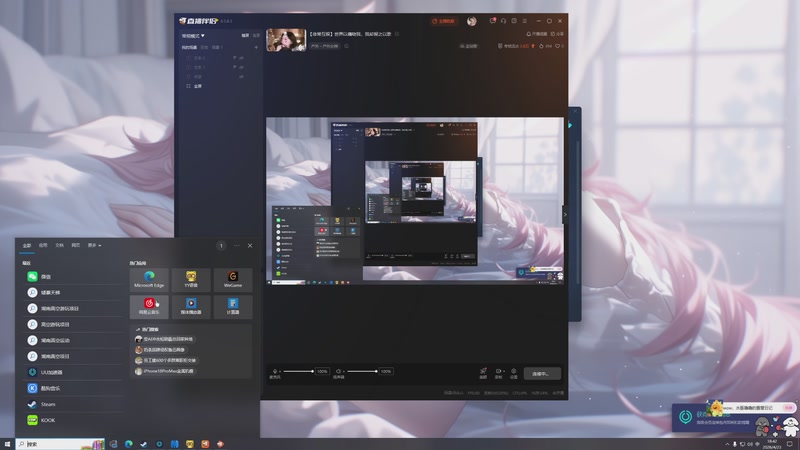Screen dimensions: 800x450
Task: Adjust the speaker volume slider
Action: point(362,371)
